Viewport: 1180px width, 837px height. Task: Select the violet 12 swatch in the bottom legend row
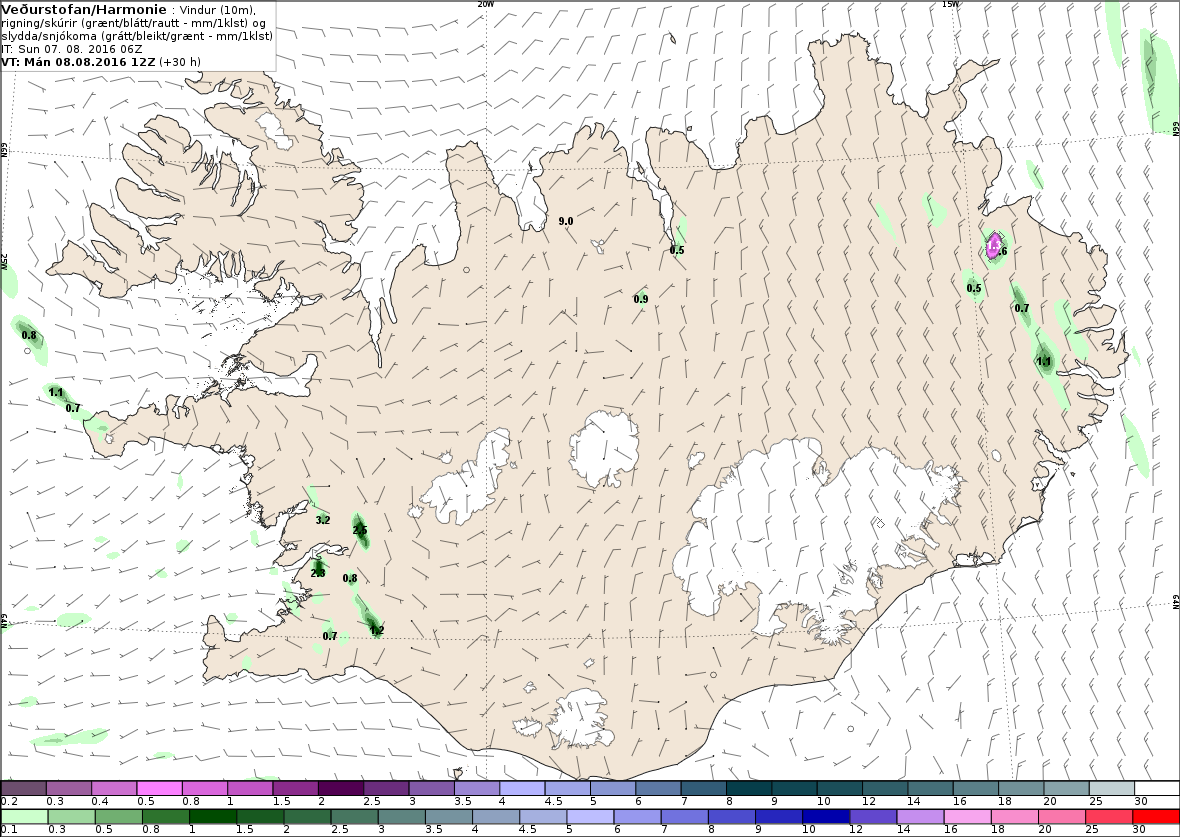(x=873, y=816)
